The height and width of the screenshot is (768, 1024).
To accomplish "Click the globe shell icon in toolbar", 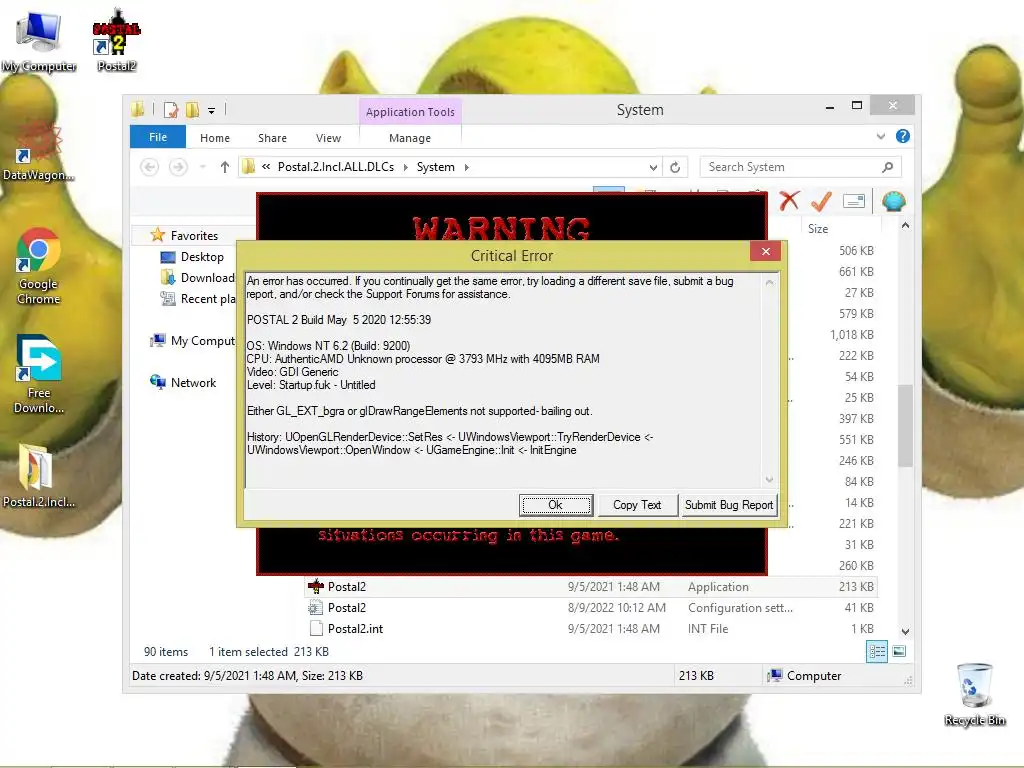I will 893,201.
